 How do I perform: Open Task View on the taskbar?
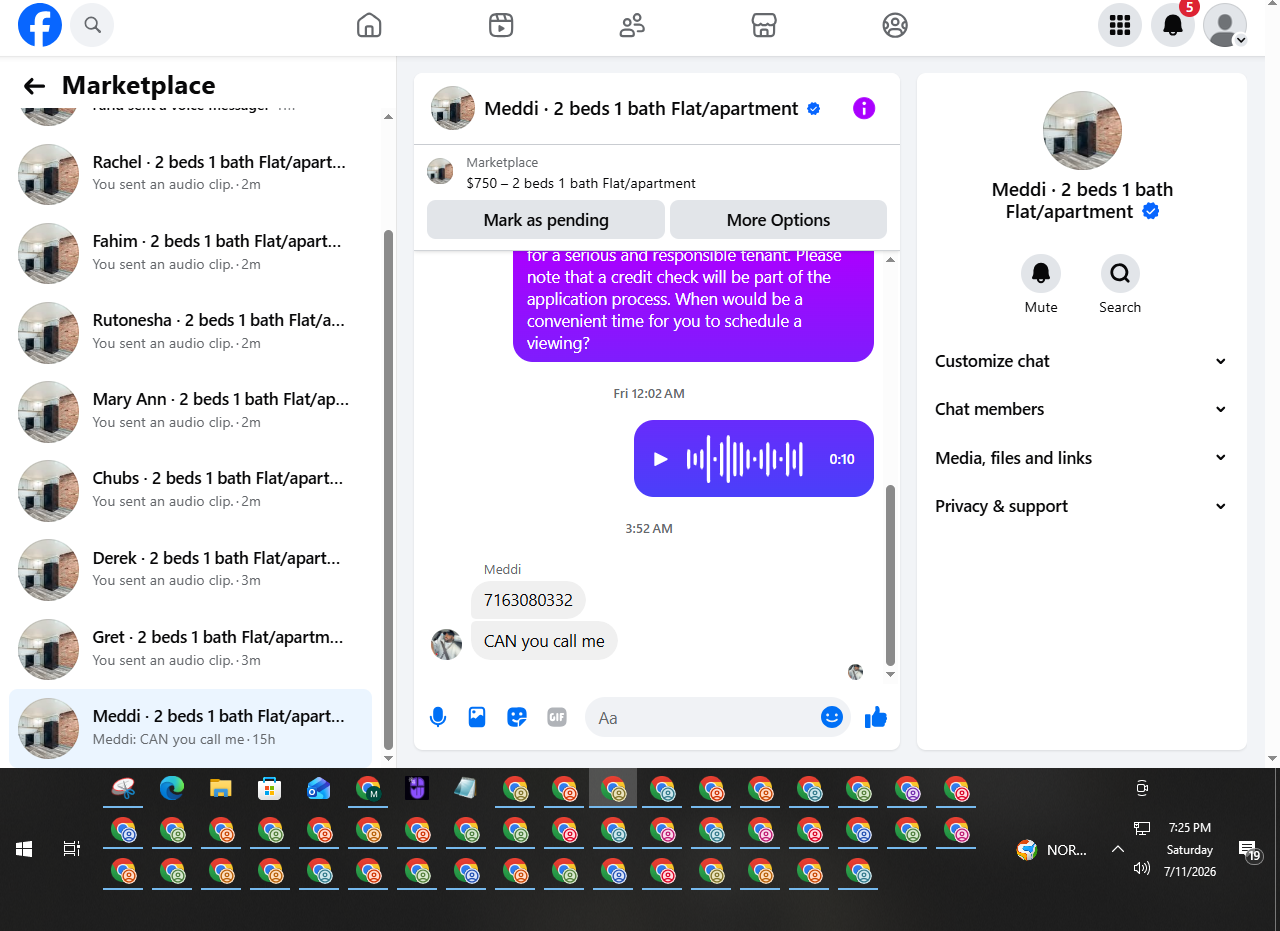pyautogui.click(x=71, y=849)
